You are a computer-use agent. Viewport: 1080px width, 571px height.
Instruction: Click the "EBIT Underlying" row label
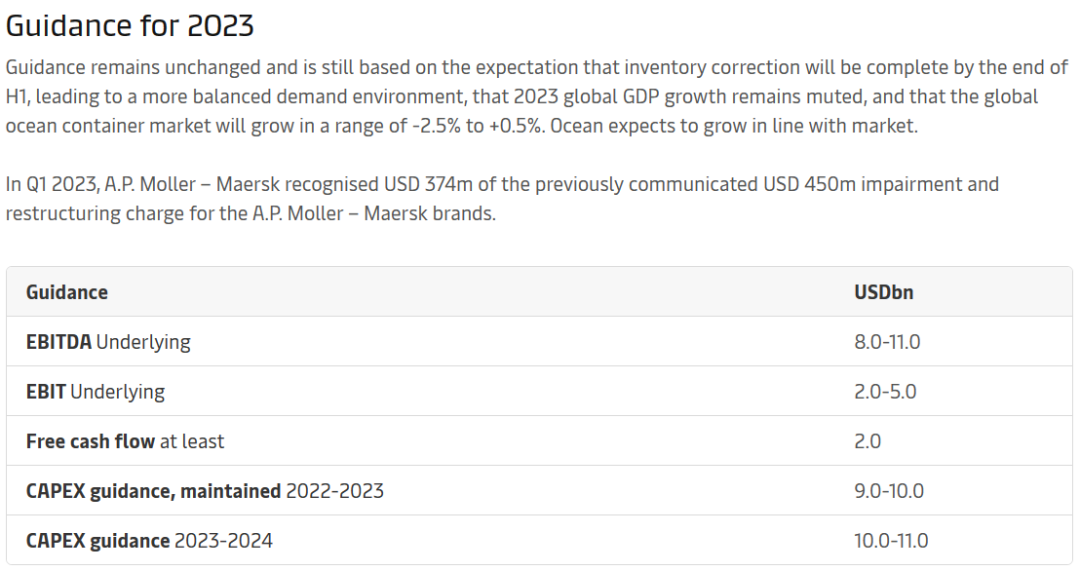coord(95,392)
